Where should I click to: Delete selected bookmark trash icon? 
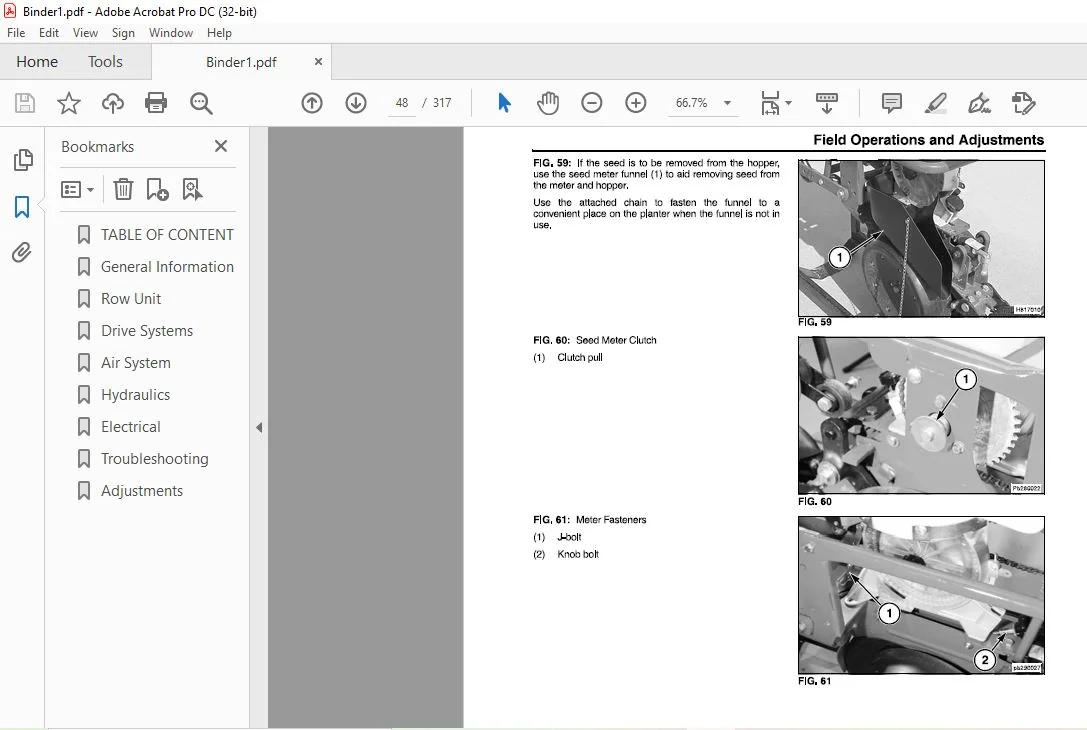tap(123, 189)
